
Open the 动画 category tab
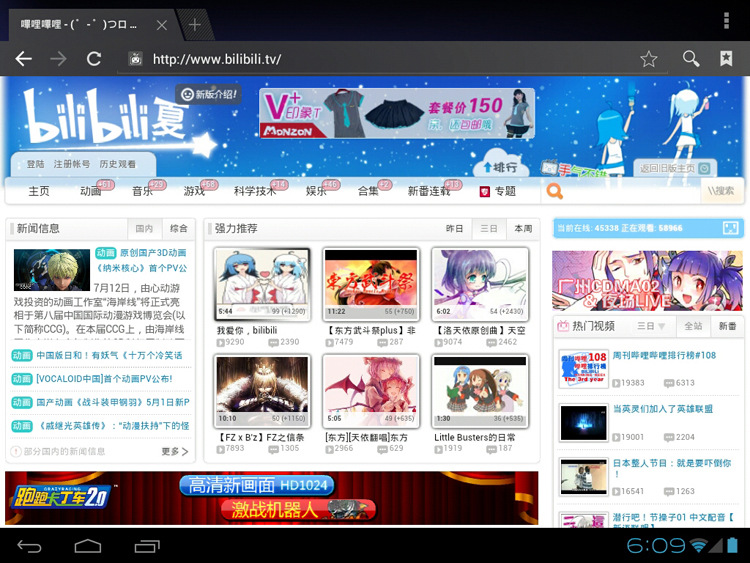[x=91, y=191]
